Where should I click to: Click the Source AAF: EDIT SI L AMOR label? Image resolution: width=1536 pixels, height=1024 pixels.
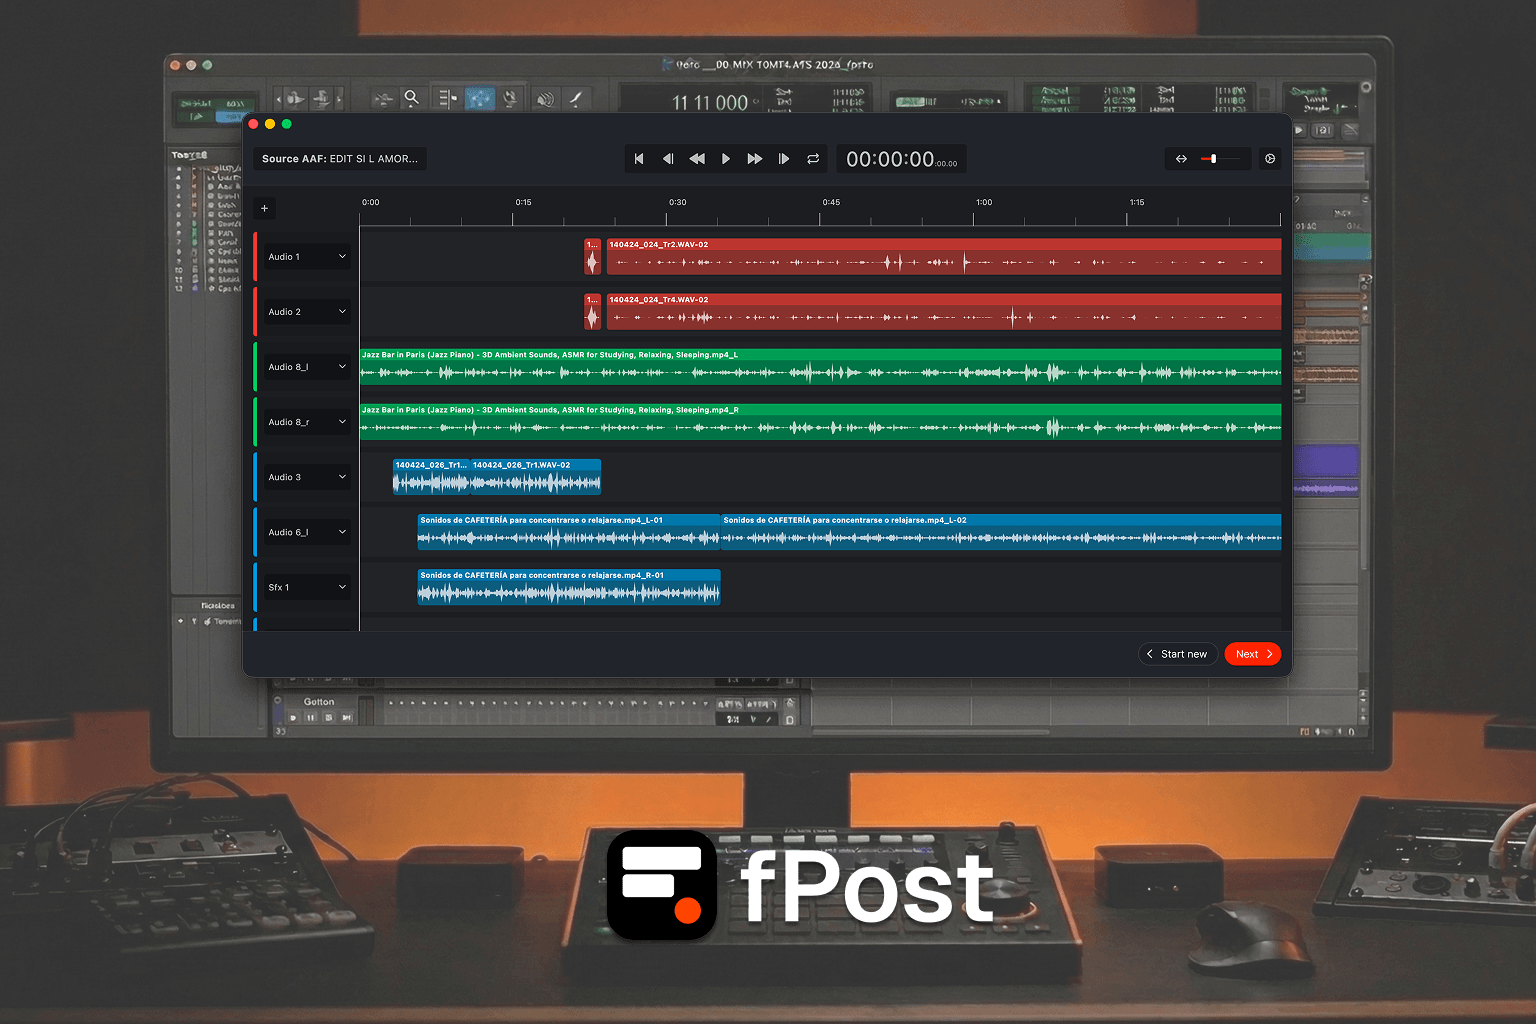340,159
